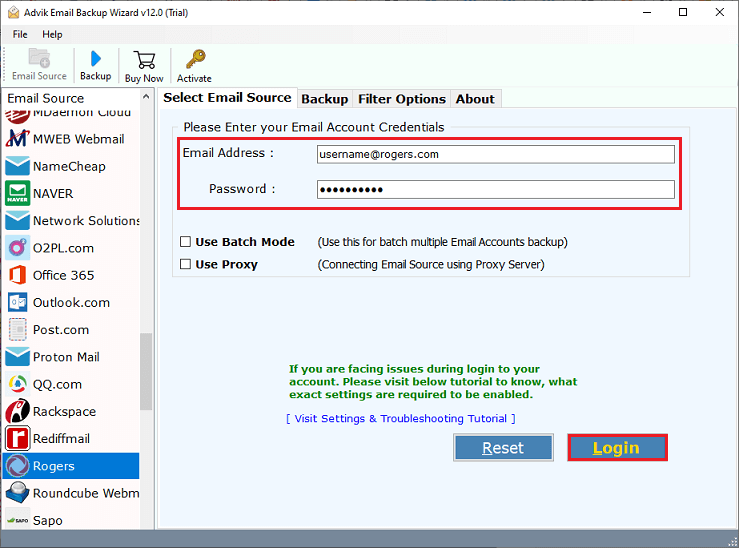Screen dimensions: 739x548
Task: Select the NameCheap envelope icon
Action: (17, 166)
